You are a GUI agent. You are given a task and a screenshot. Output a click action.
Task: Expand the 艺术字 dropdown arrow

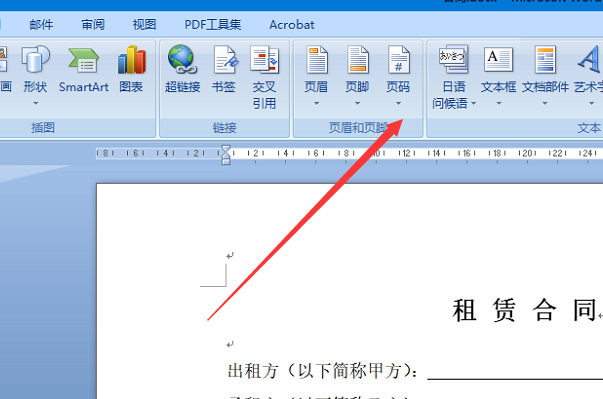click(591, 103)
